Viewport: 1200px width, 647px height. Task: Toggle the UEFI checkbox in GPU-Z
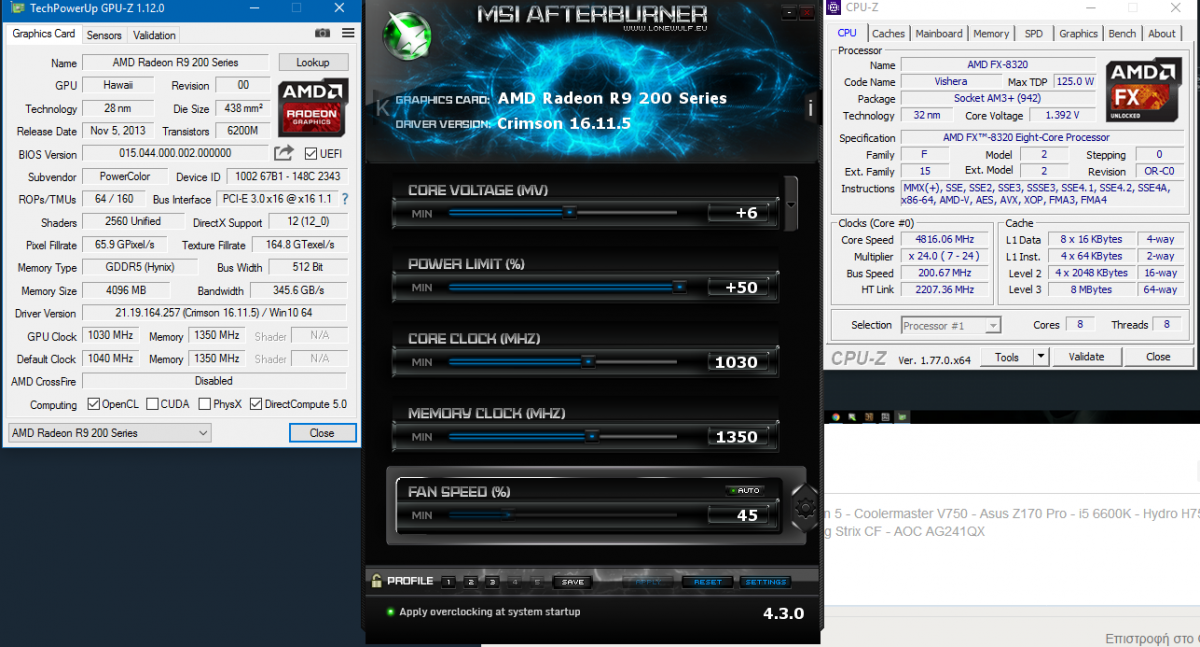coord(311,153)
